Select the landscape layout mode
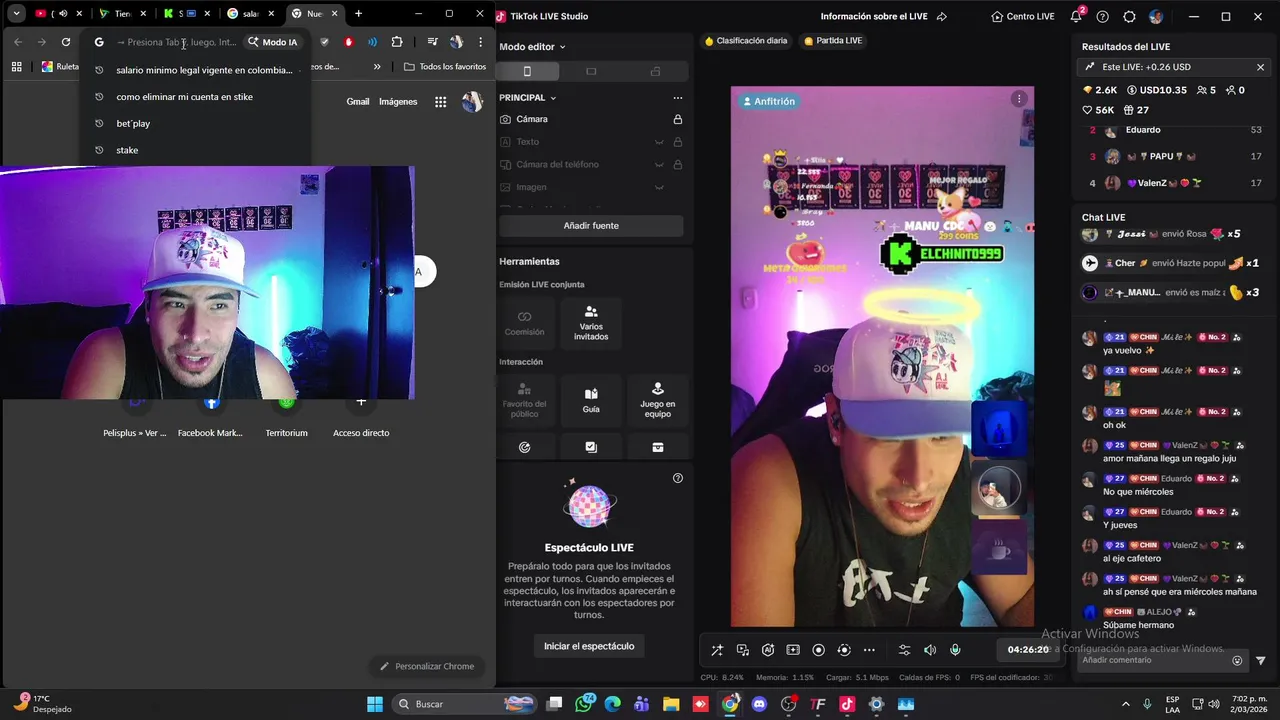The image size is (1280, 720). (x=591, y=71)
